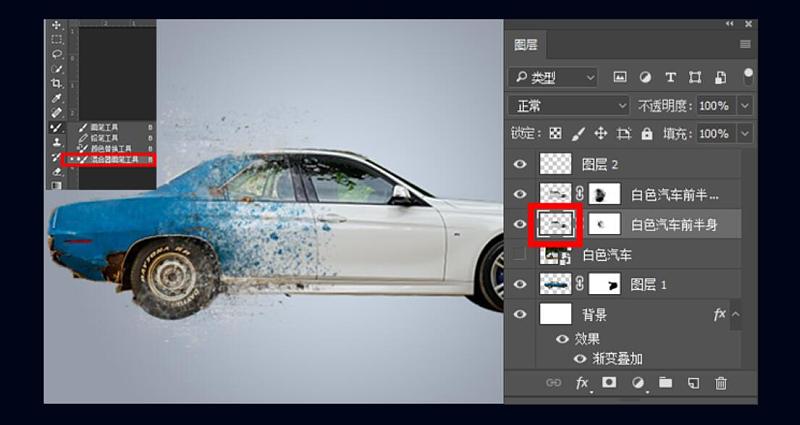This screenshot has width=800, height=425.
Task: Click the mask link on 白色汽车前半... layer
Action: (580, 194)
